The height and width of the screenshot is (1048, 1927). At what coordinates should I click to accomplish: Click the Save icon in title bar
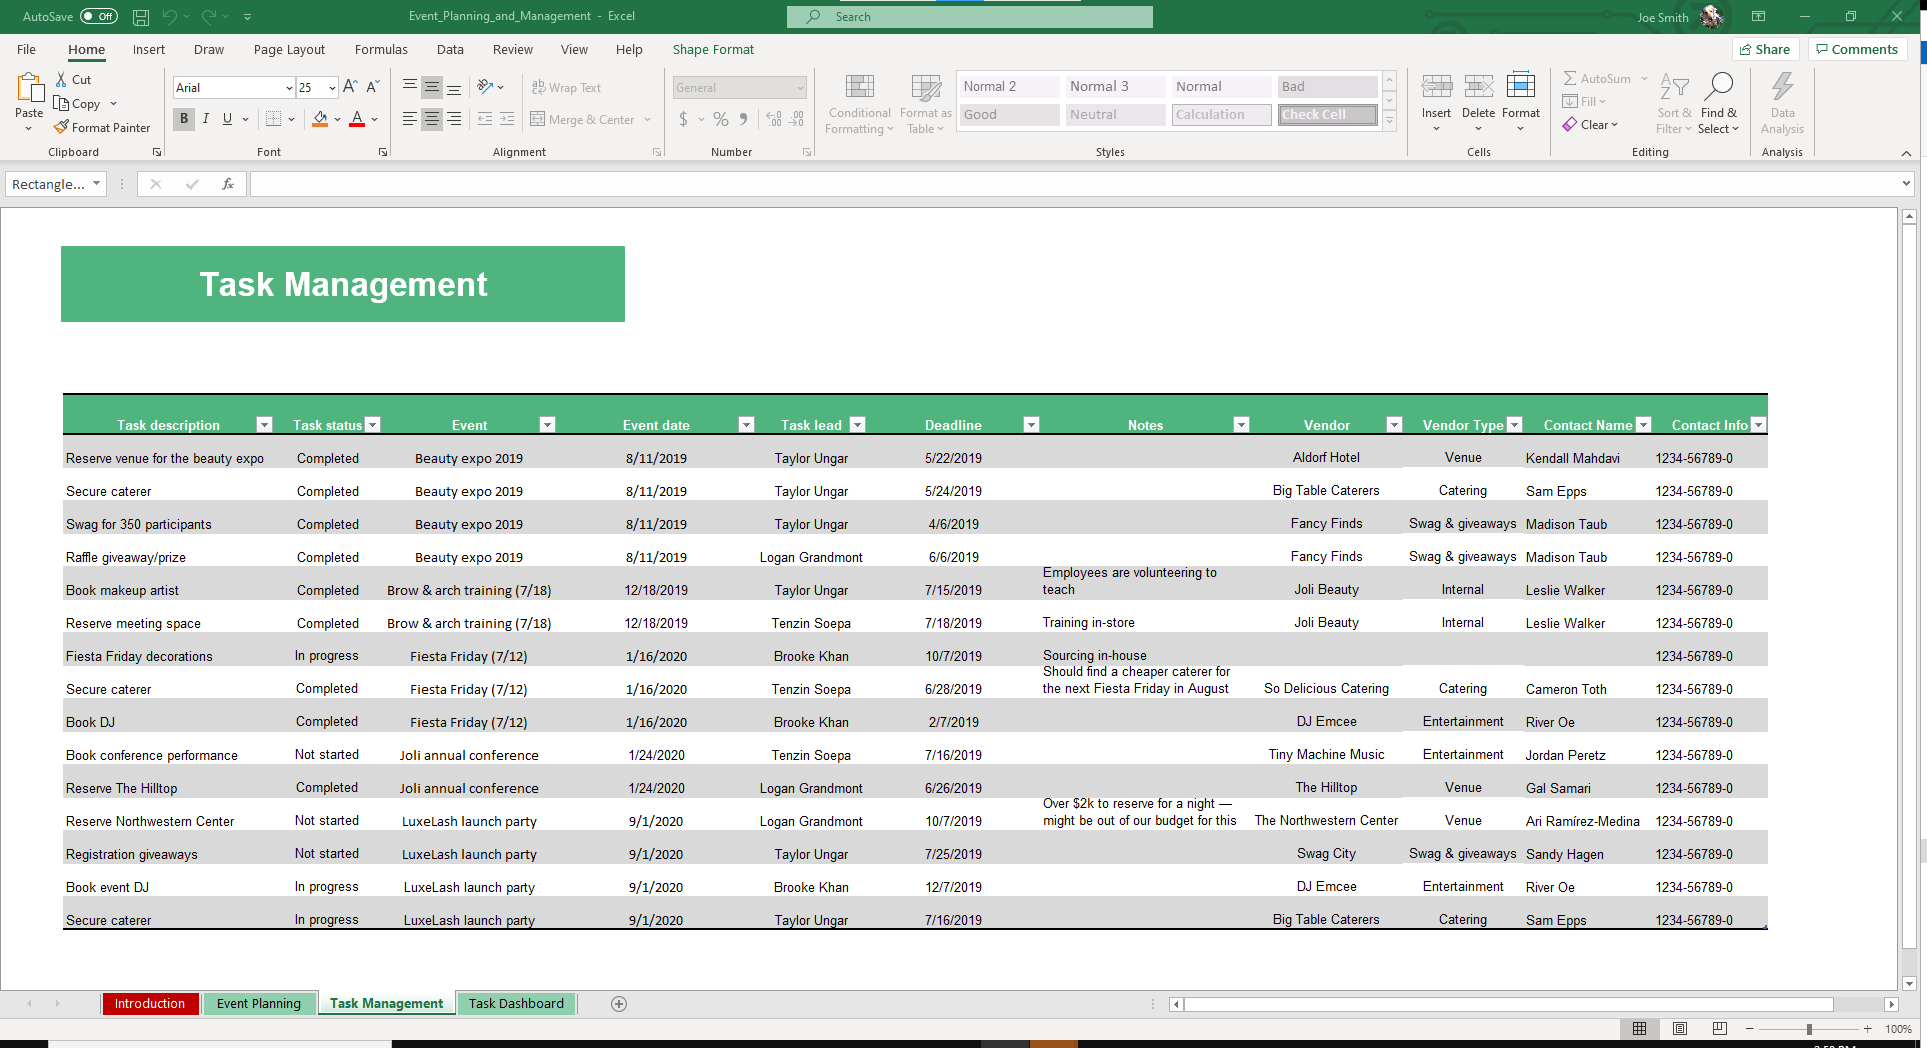[141, 17]
